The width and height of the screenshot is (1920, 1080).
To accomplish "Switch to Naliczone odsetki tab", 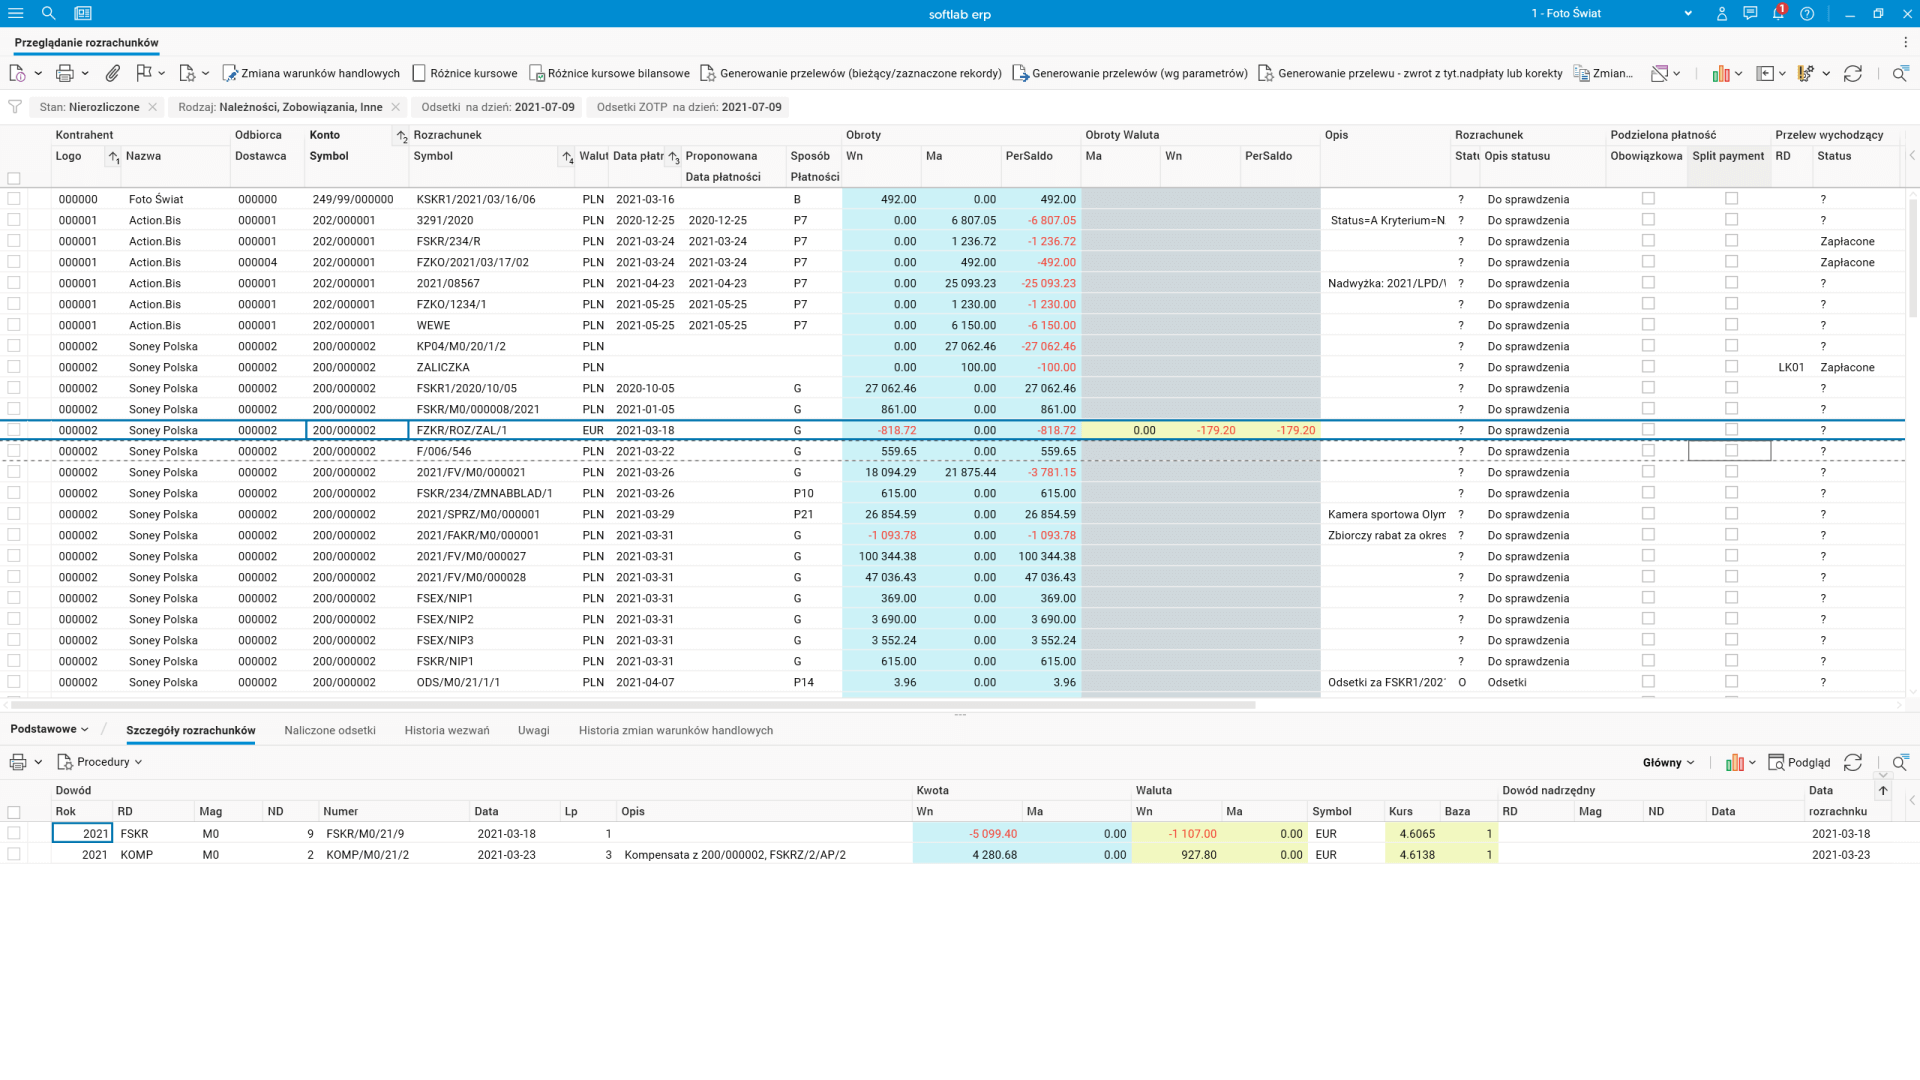I will point(330,730).
